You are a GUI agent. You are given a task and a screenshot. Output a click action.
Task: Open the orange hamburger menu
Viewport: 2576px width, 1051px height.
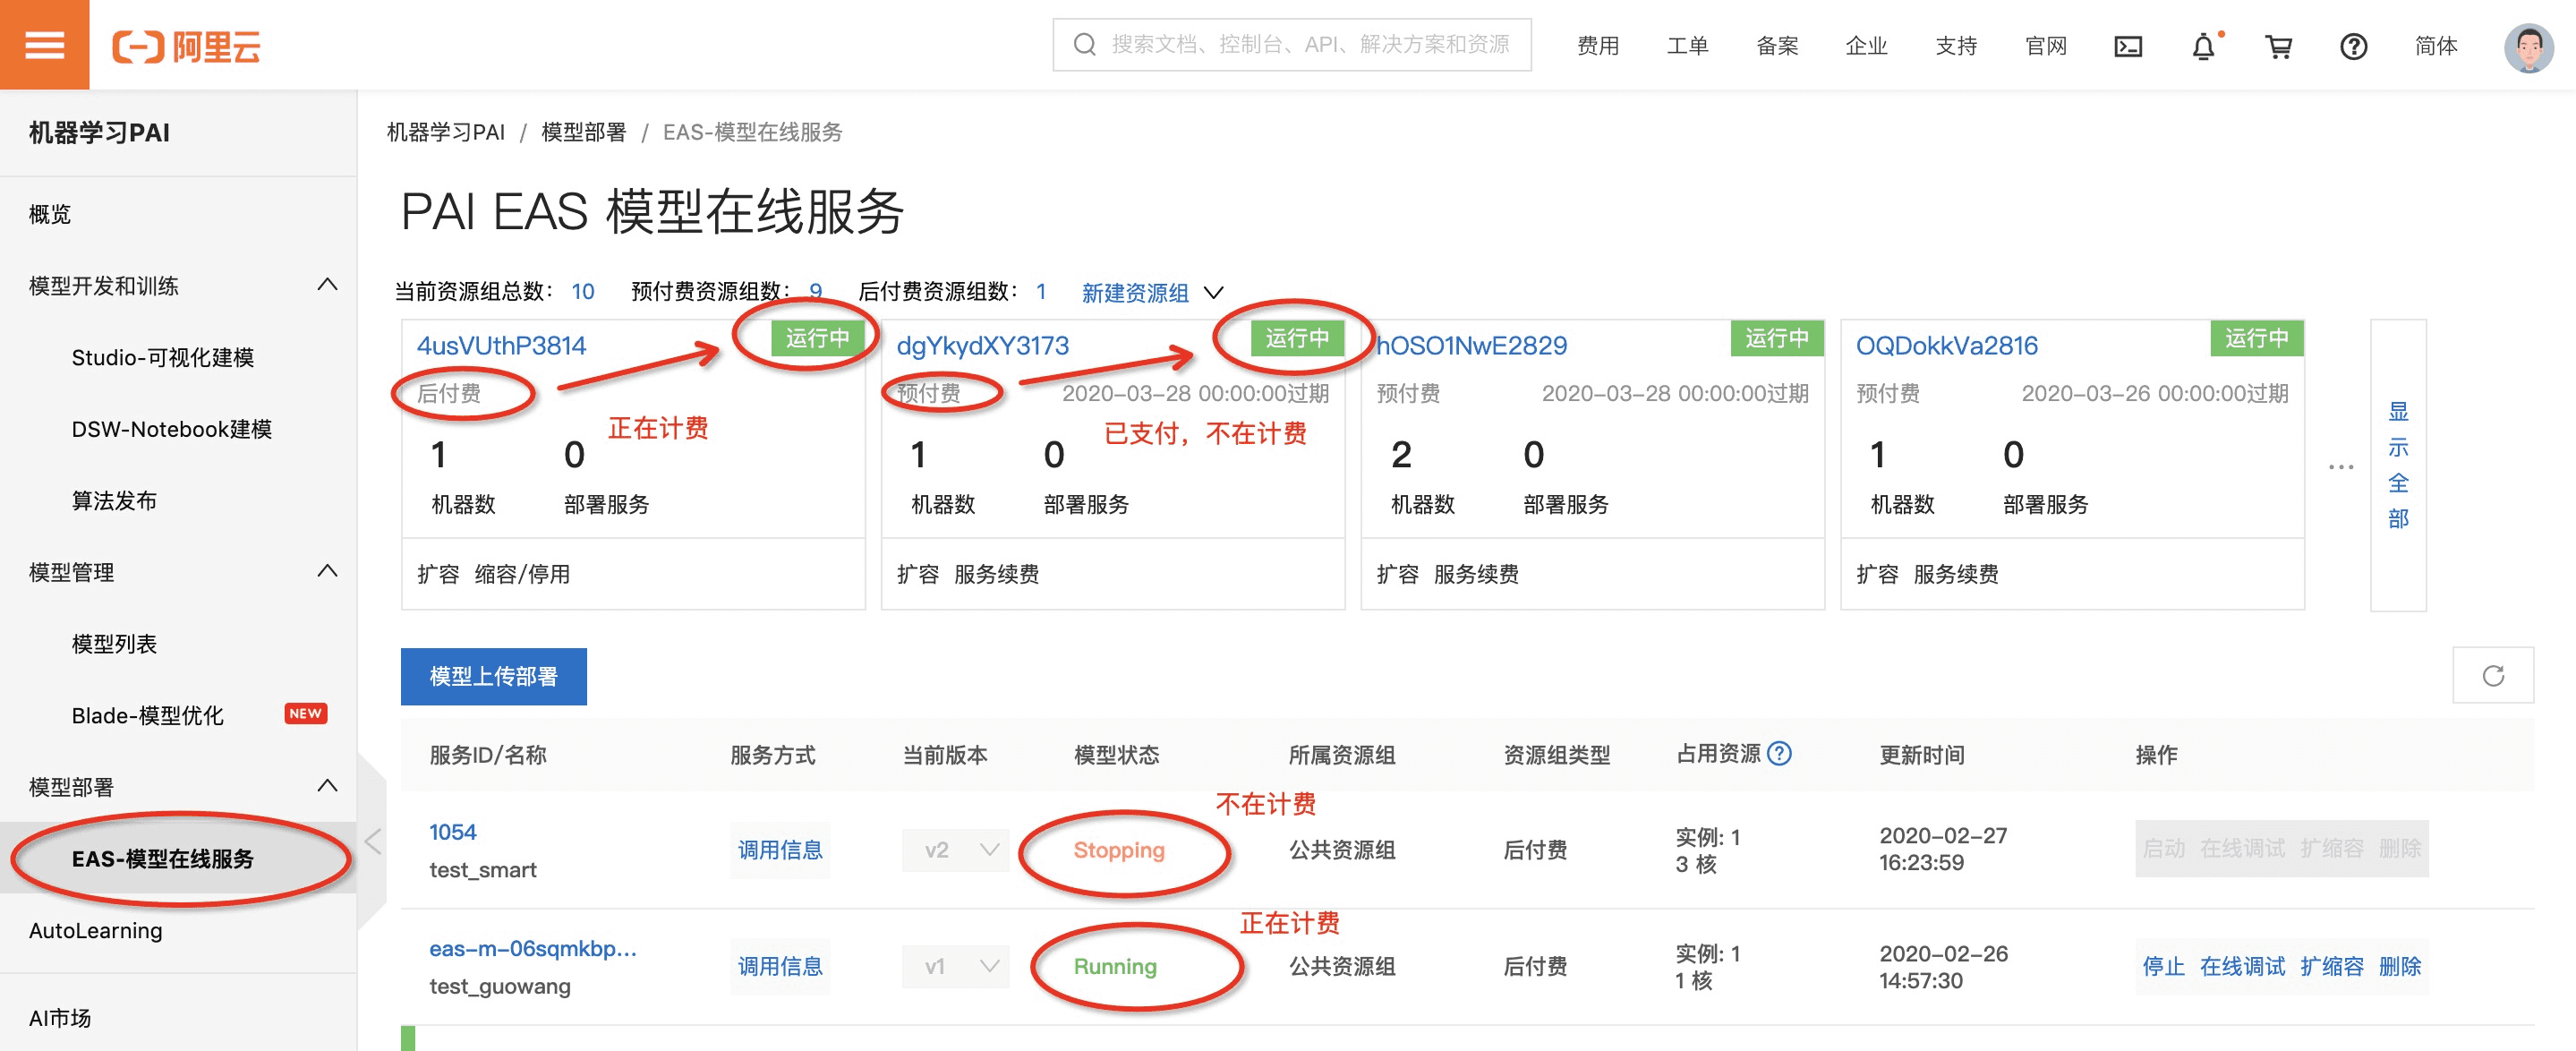(x=44, y=45)
